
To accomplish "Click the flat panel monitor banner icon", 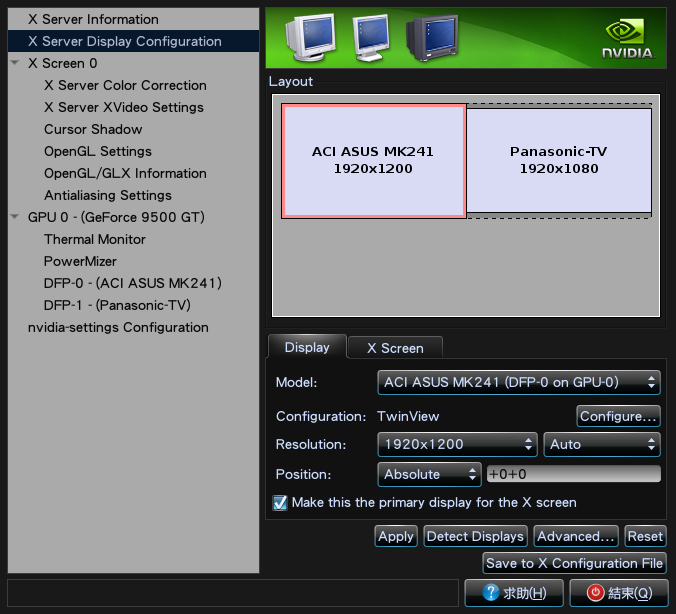I will 370,38.
